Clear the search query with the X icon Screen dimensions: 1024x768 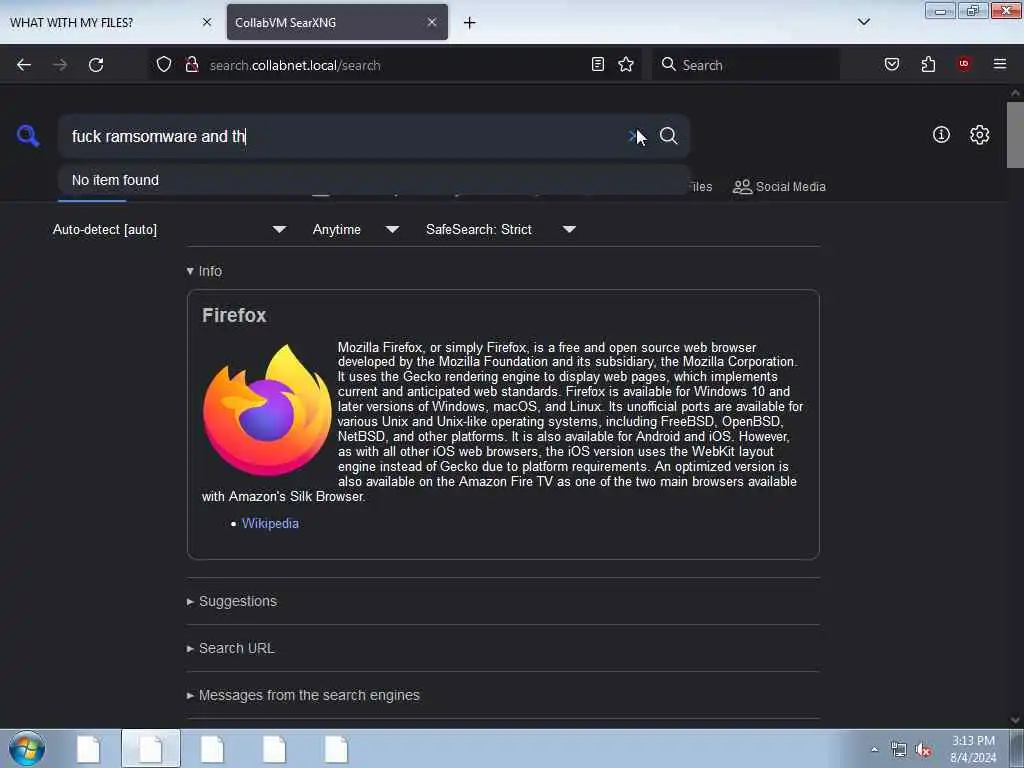[x=633, y=136]
